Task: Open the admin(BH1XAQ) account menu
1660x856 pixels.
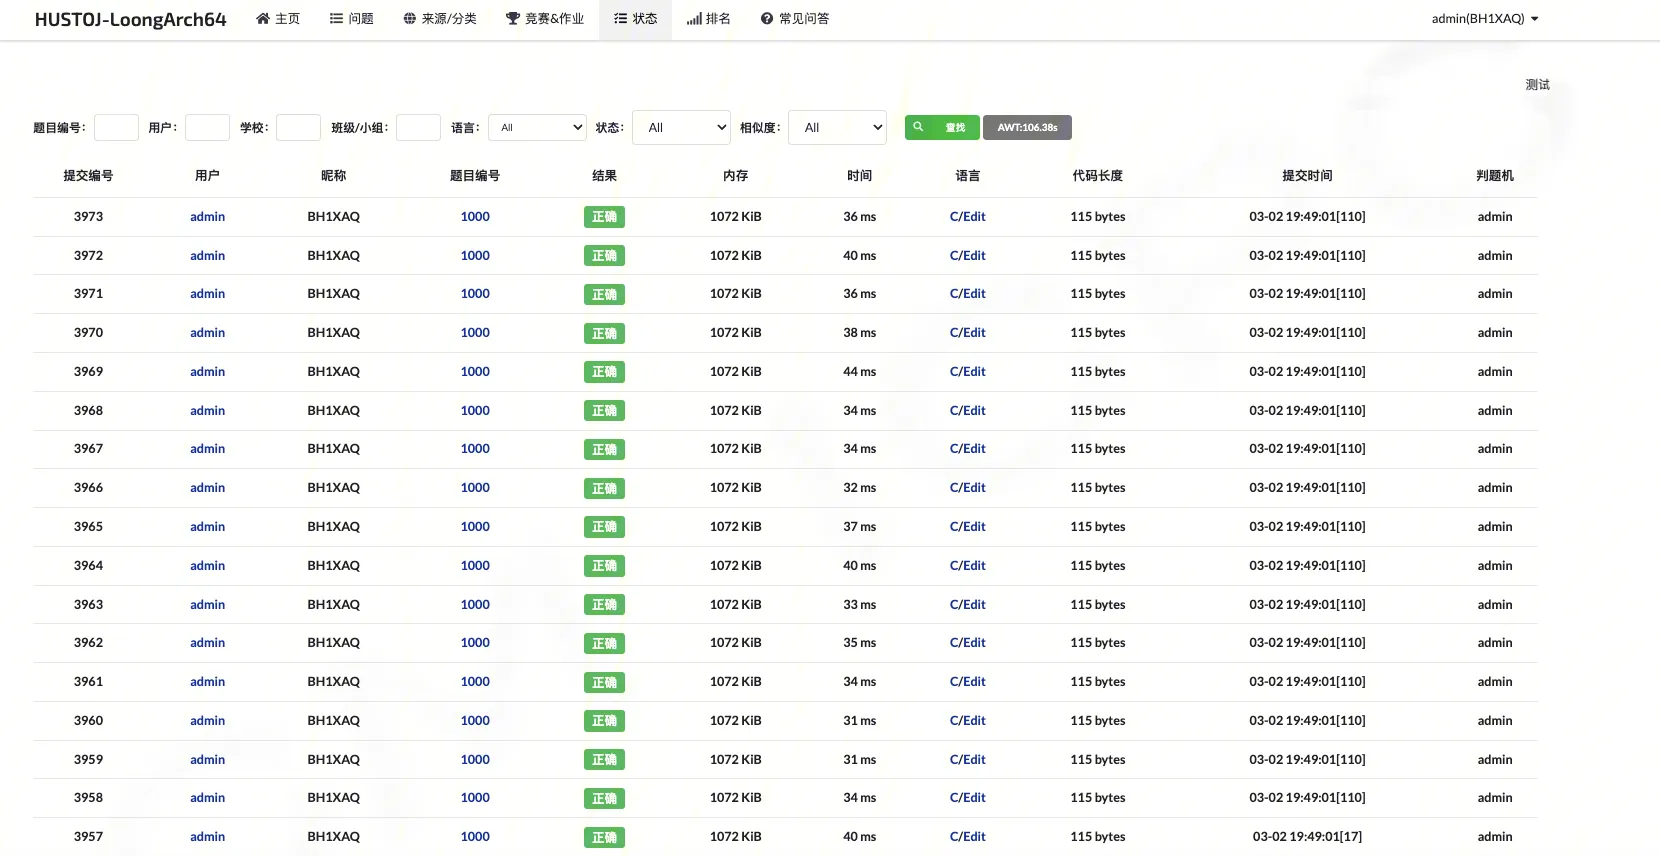Action: click(x=1484, y=19)
